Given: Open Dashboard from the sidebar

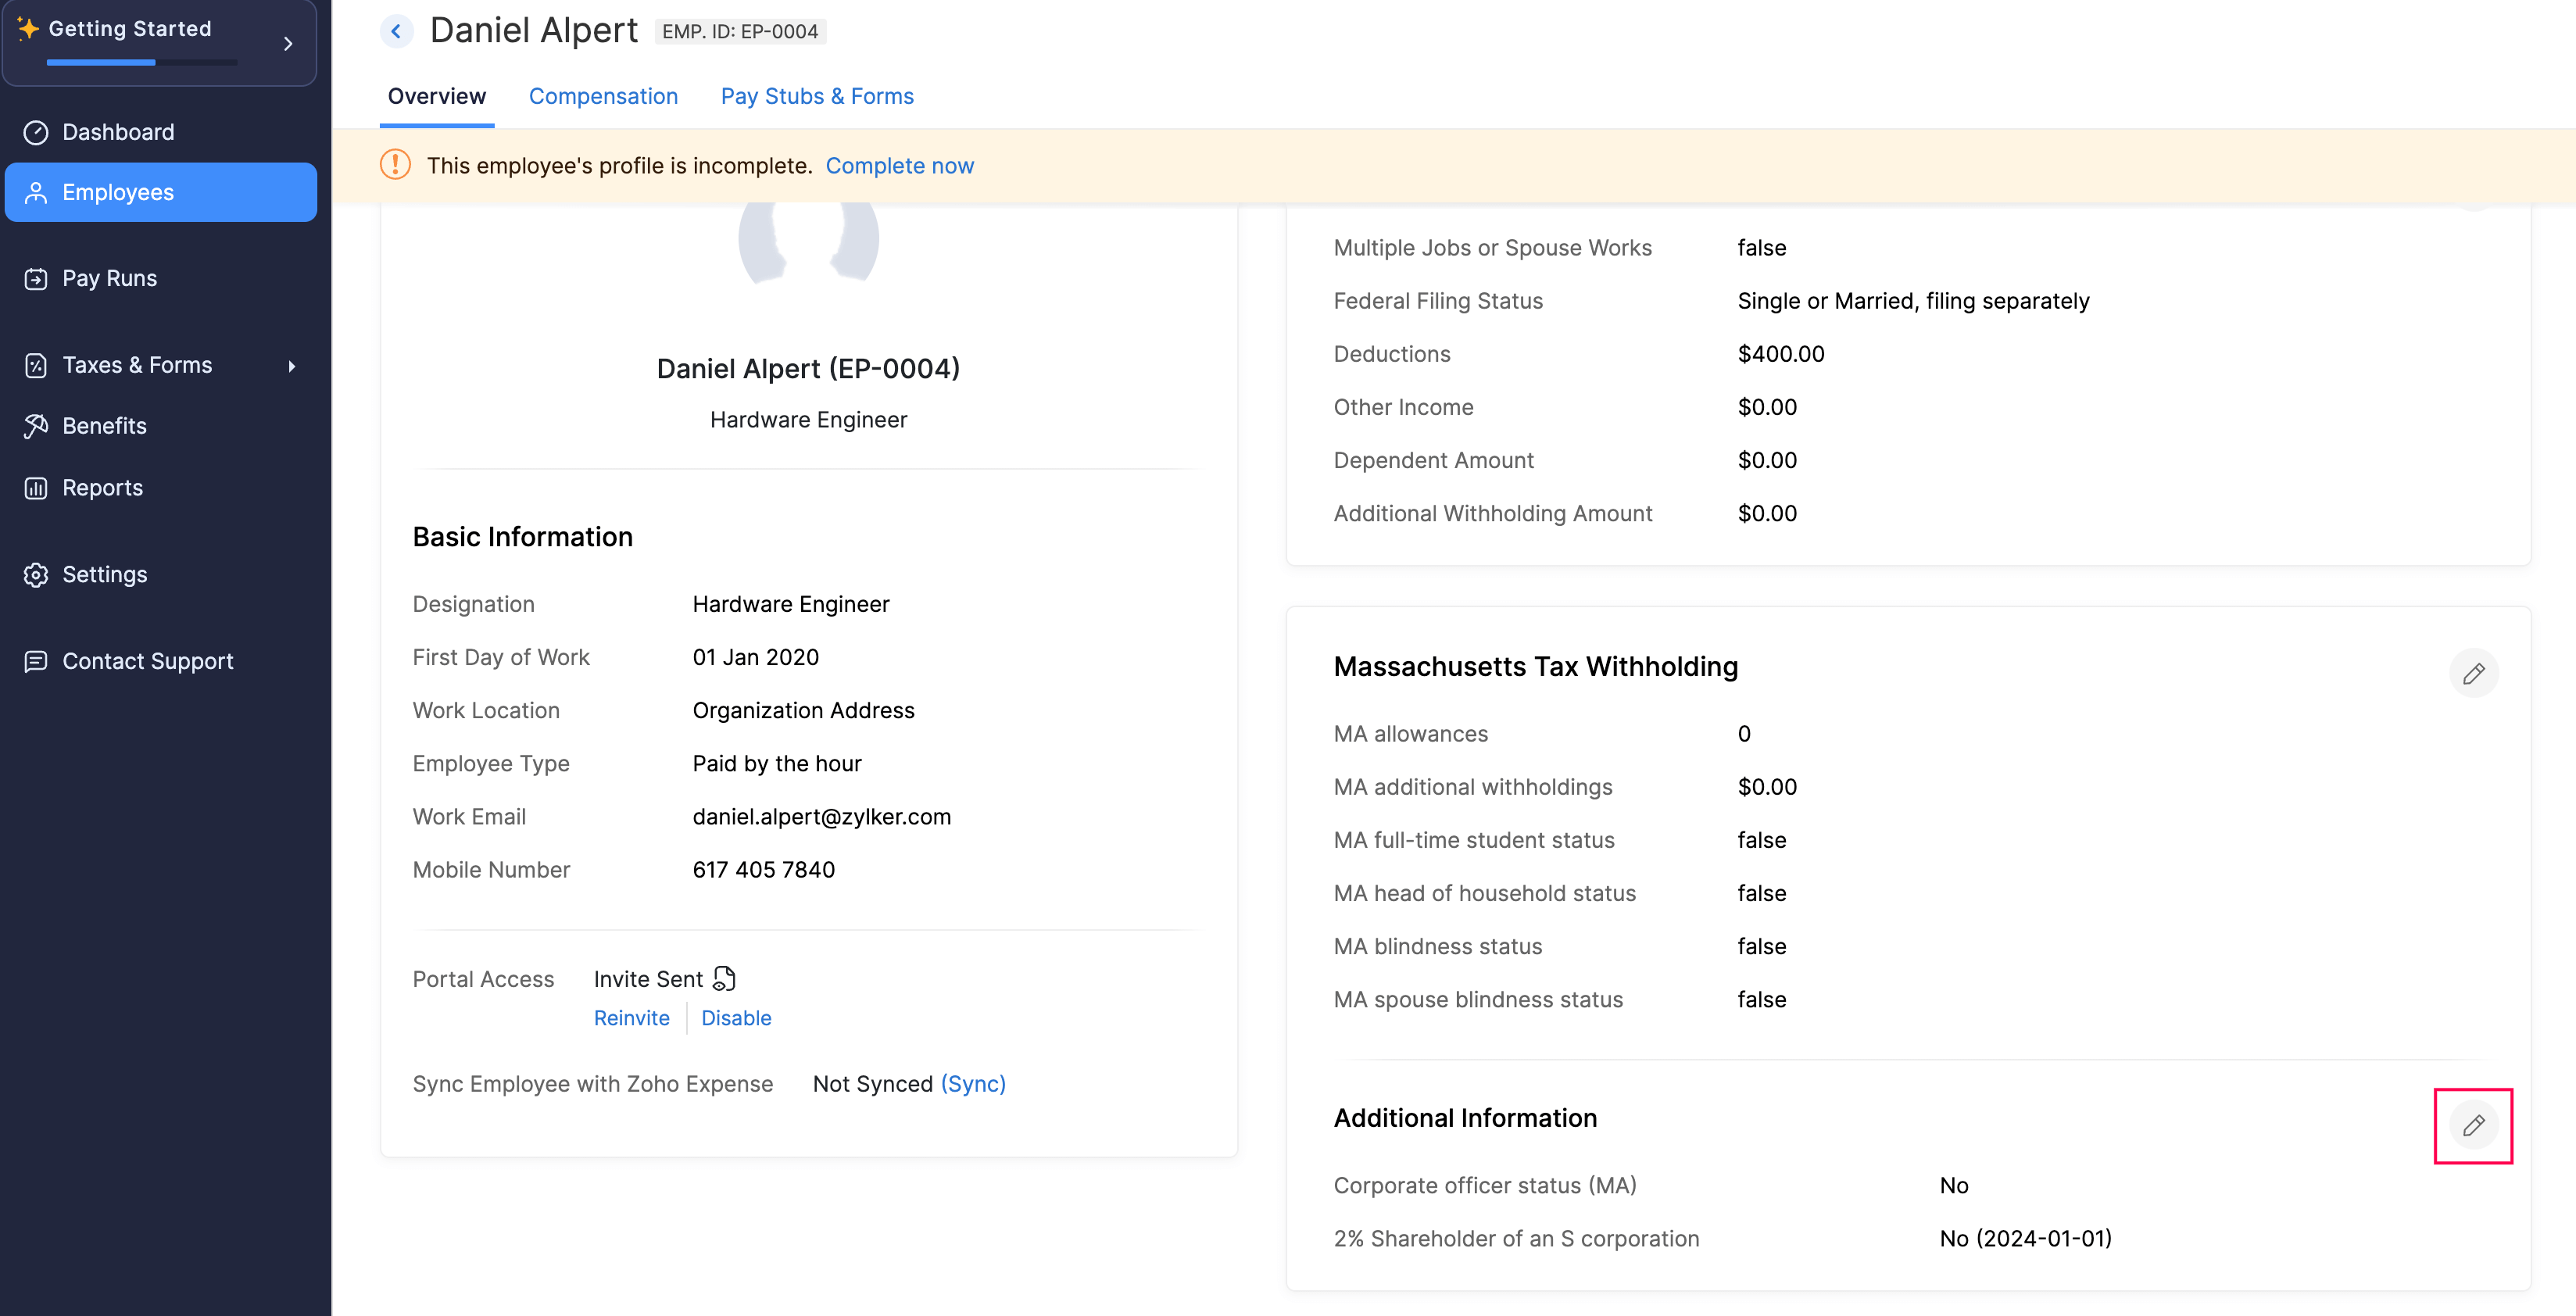Looking at the screenshot, I should click(118, 132).
